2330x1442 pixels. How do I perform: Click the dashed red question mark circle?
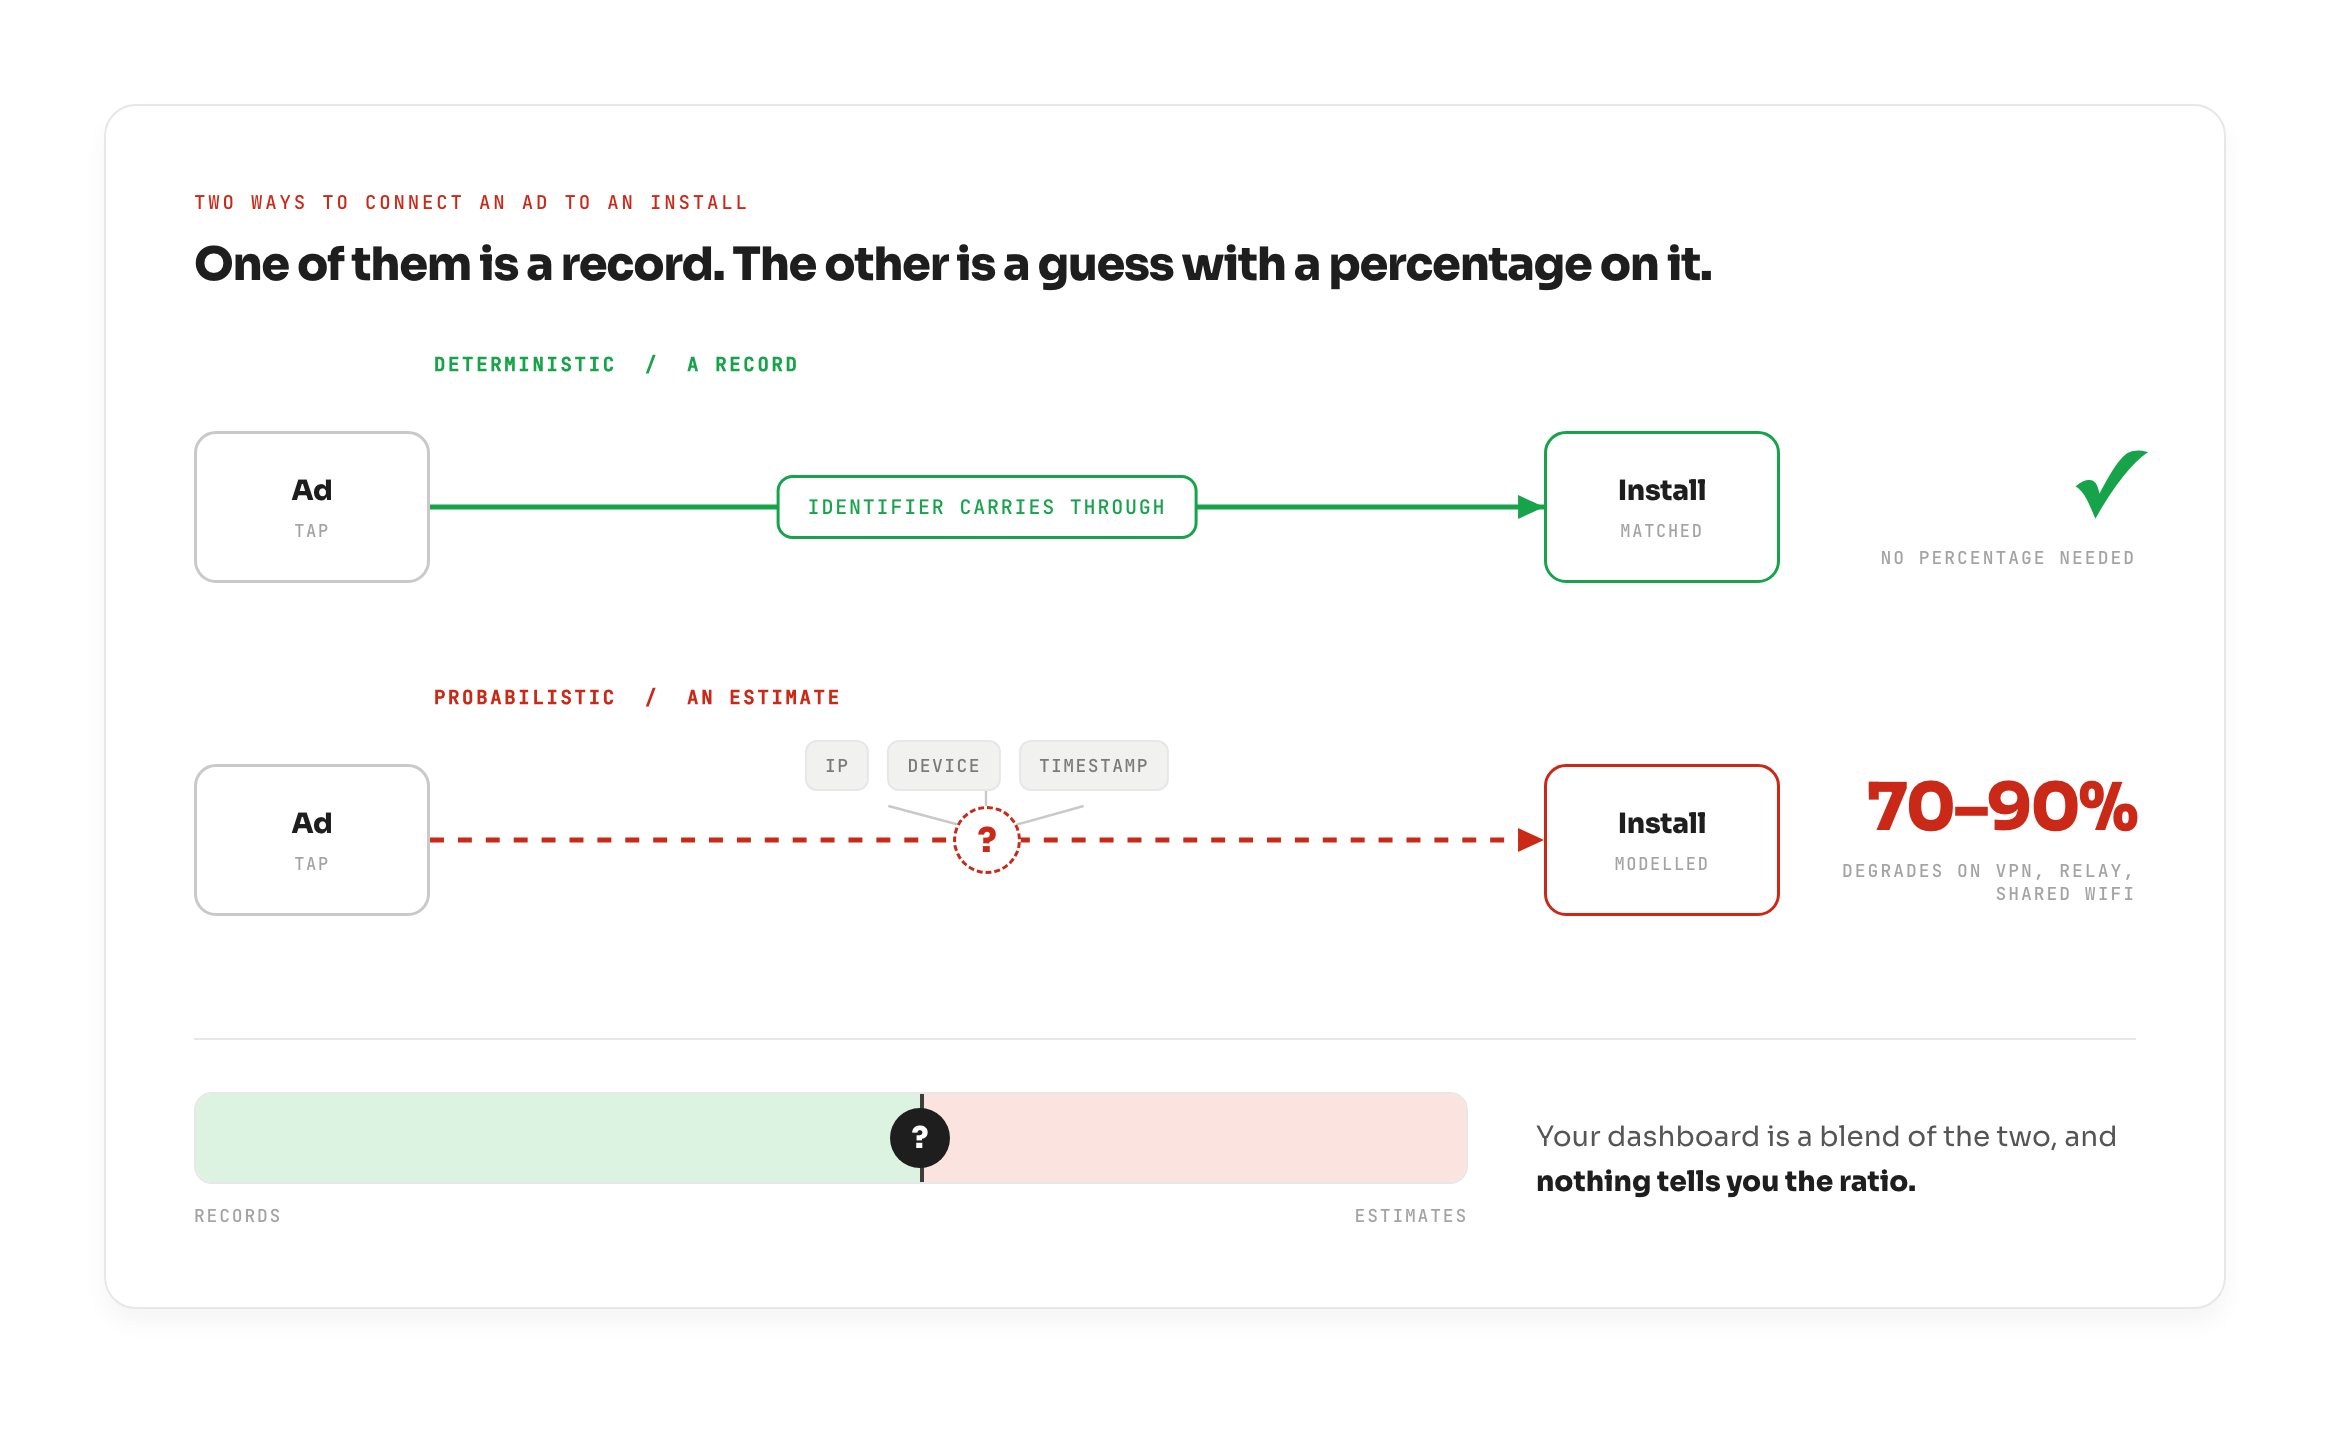coord(986,840)
